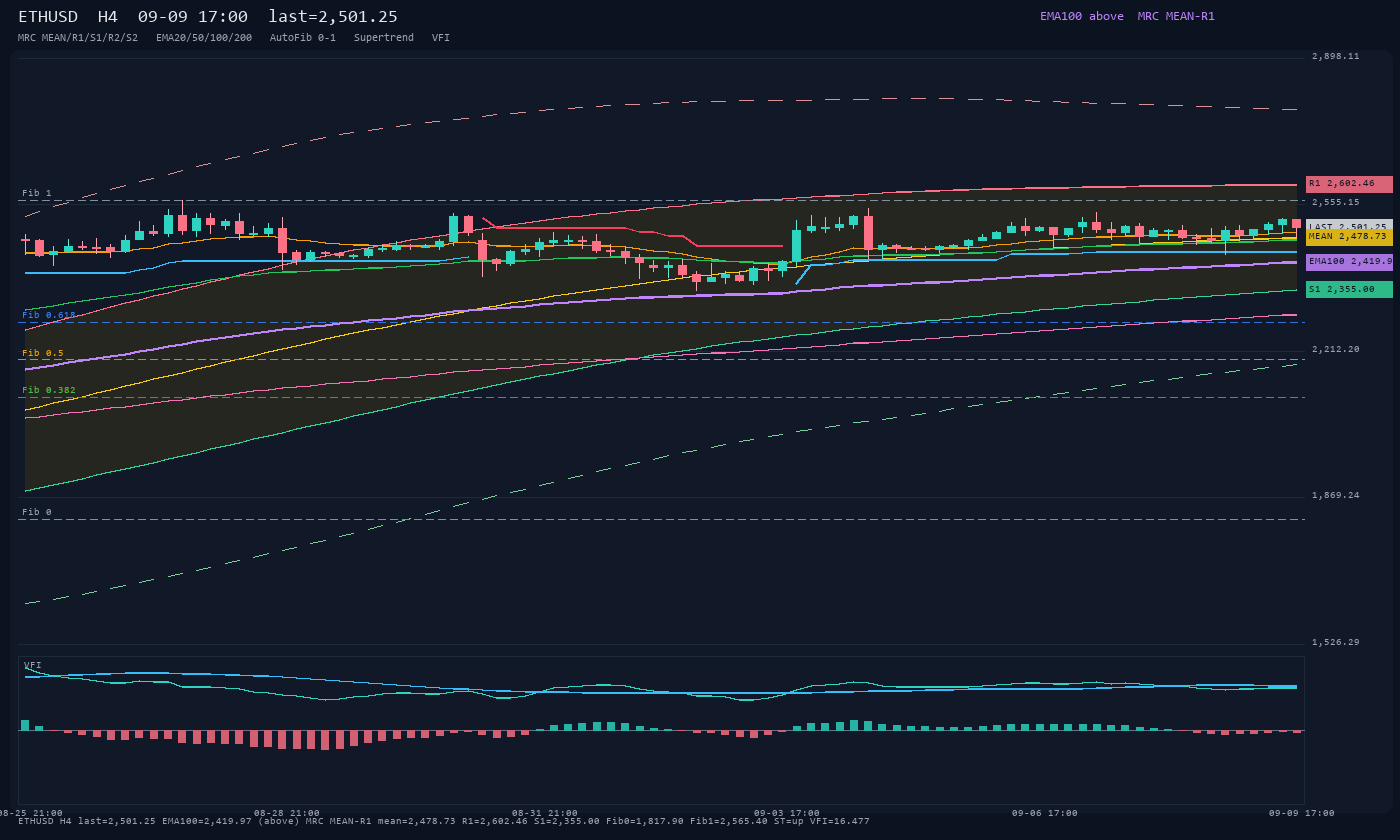
Task: Click the MRC MEAN-R1 status text
Action: pos(1176,16)
